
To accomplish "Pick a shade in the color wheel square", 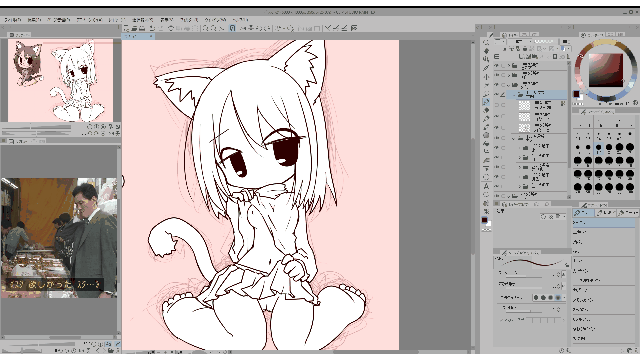I will pos(606,70).
